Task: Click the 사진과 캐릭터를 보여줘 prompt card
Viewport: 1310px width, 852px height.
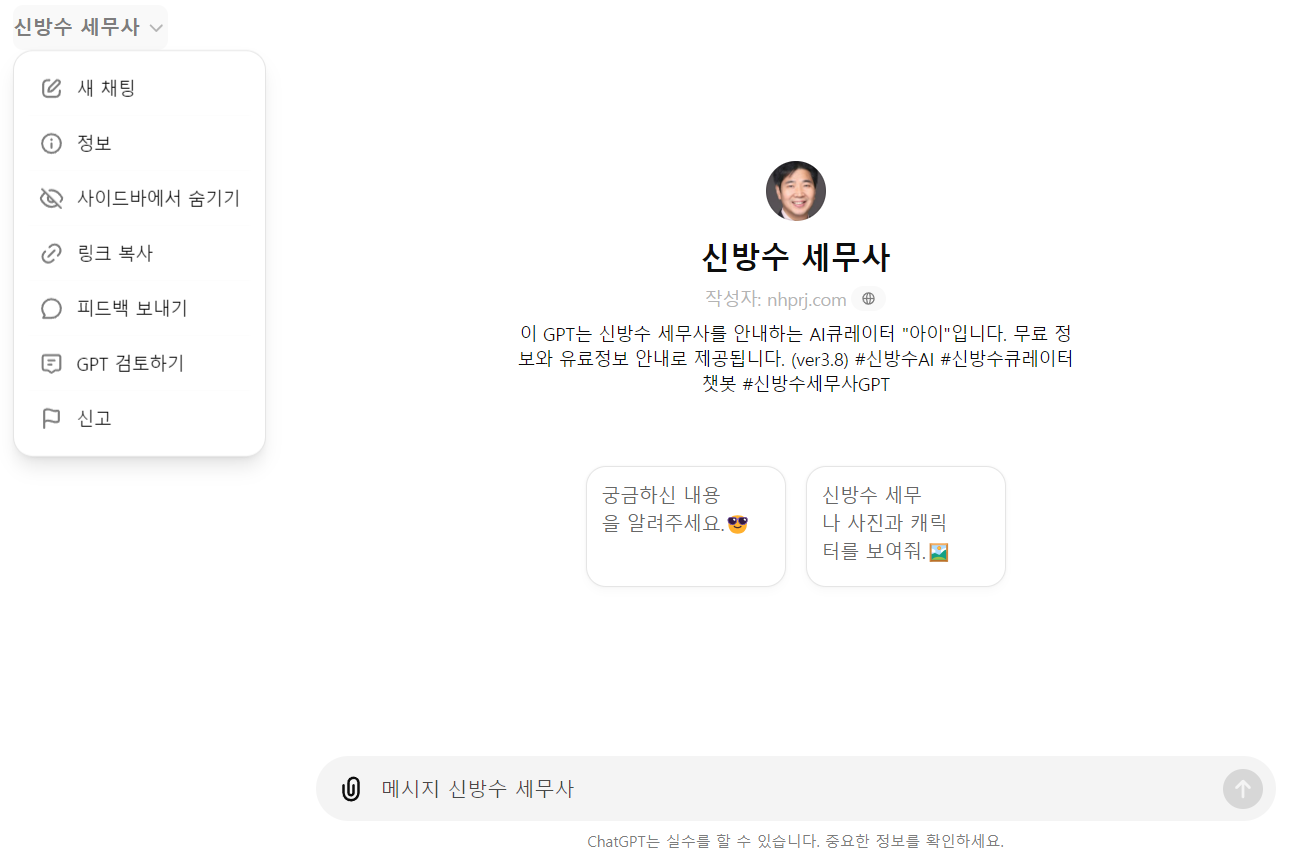Action: pyautogui.click(x=906, y=527)
